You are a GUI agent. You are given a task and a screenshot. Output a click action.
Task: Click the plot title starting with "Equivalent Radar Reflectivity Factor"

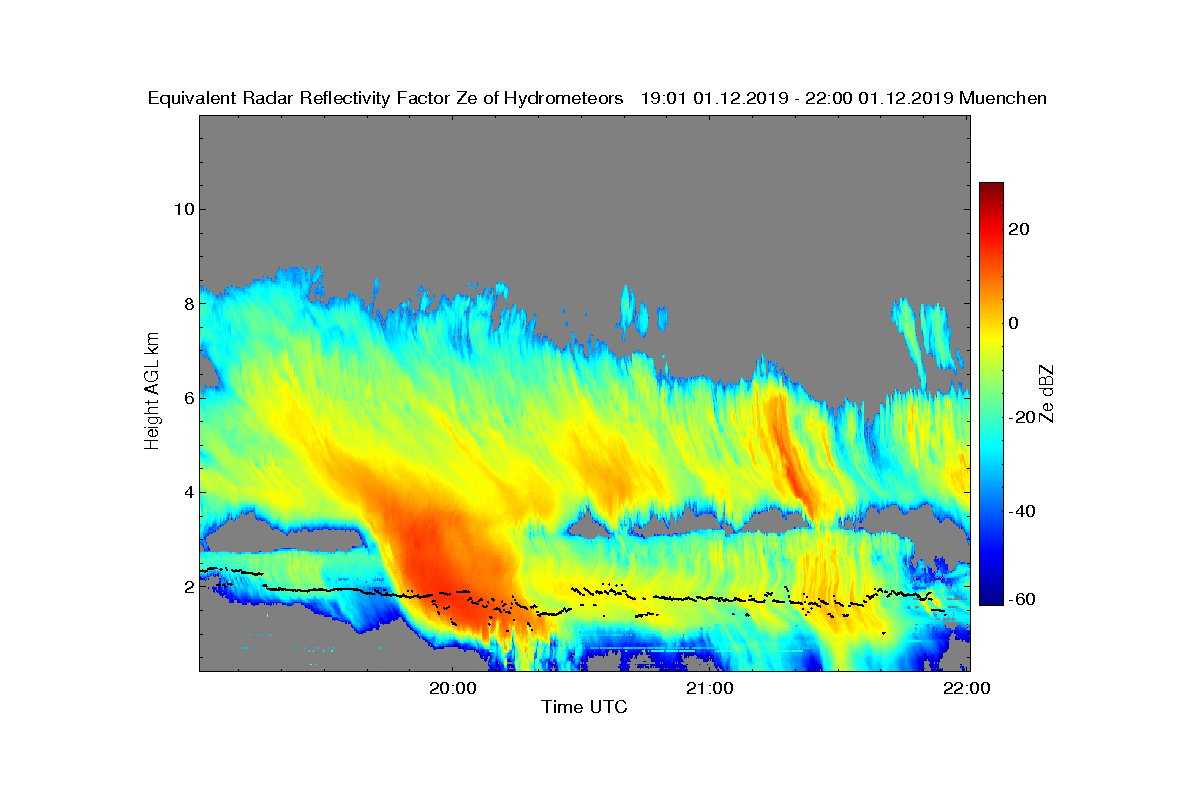tap(597, 98)
